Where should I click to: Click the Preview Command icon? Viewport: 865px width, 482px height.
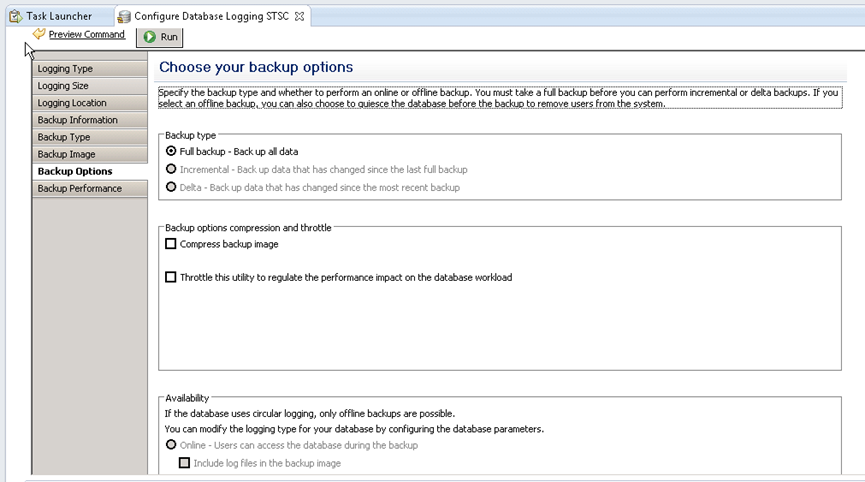[39, 34]
